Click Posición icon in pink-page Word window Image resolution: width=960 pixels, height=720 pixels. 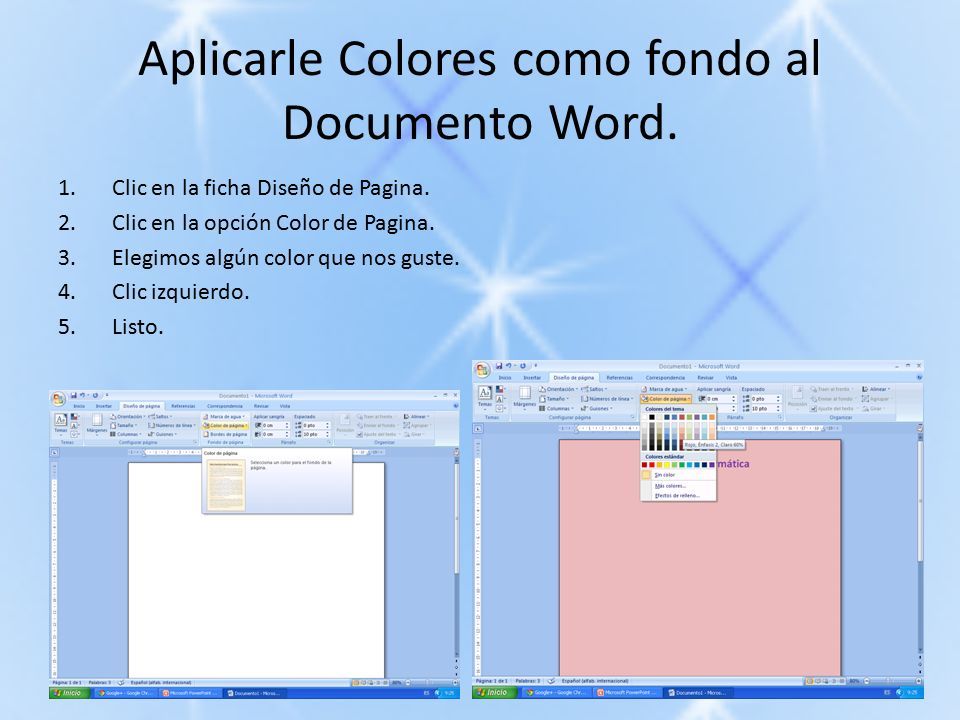[x=797, y=396]
